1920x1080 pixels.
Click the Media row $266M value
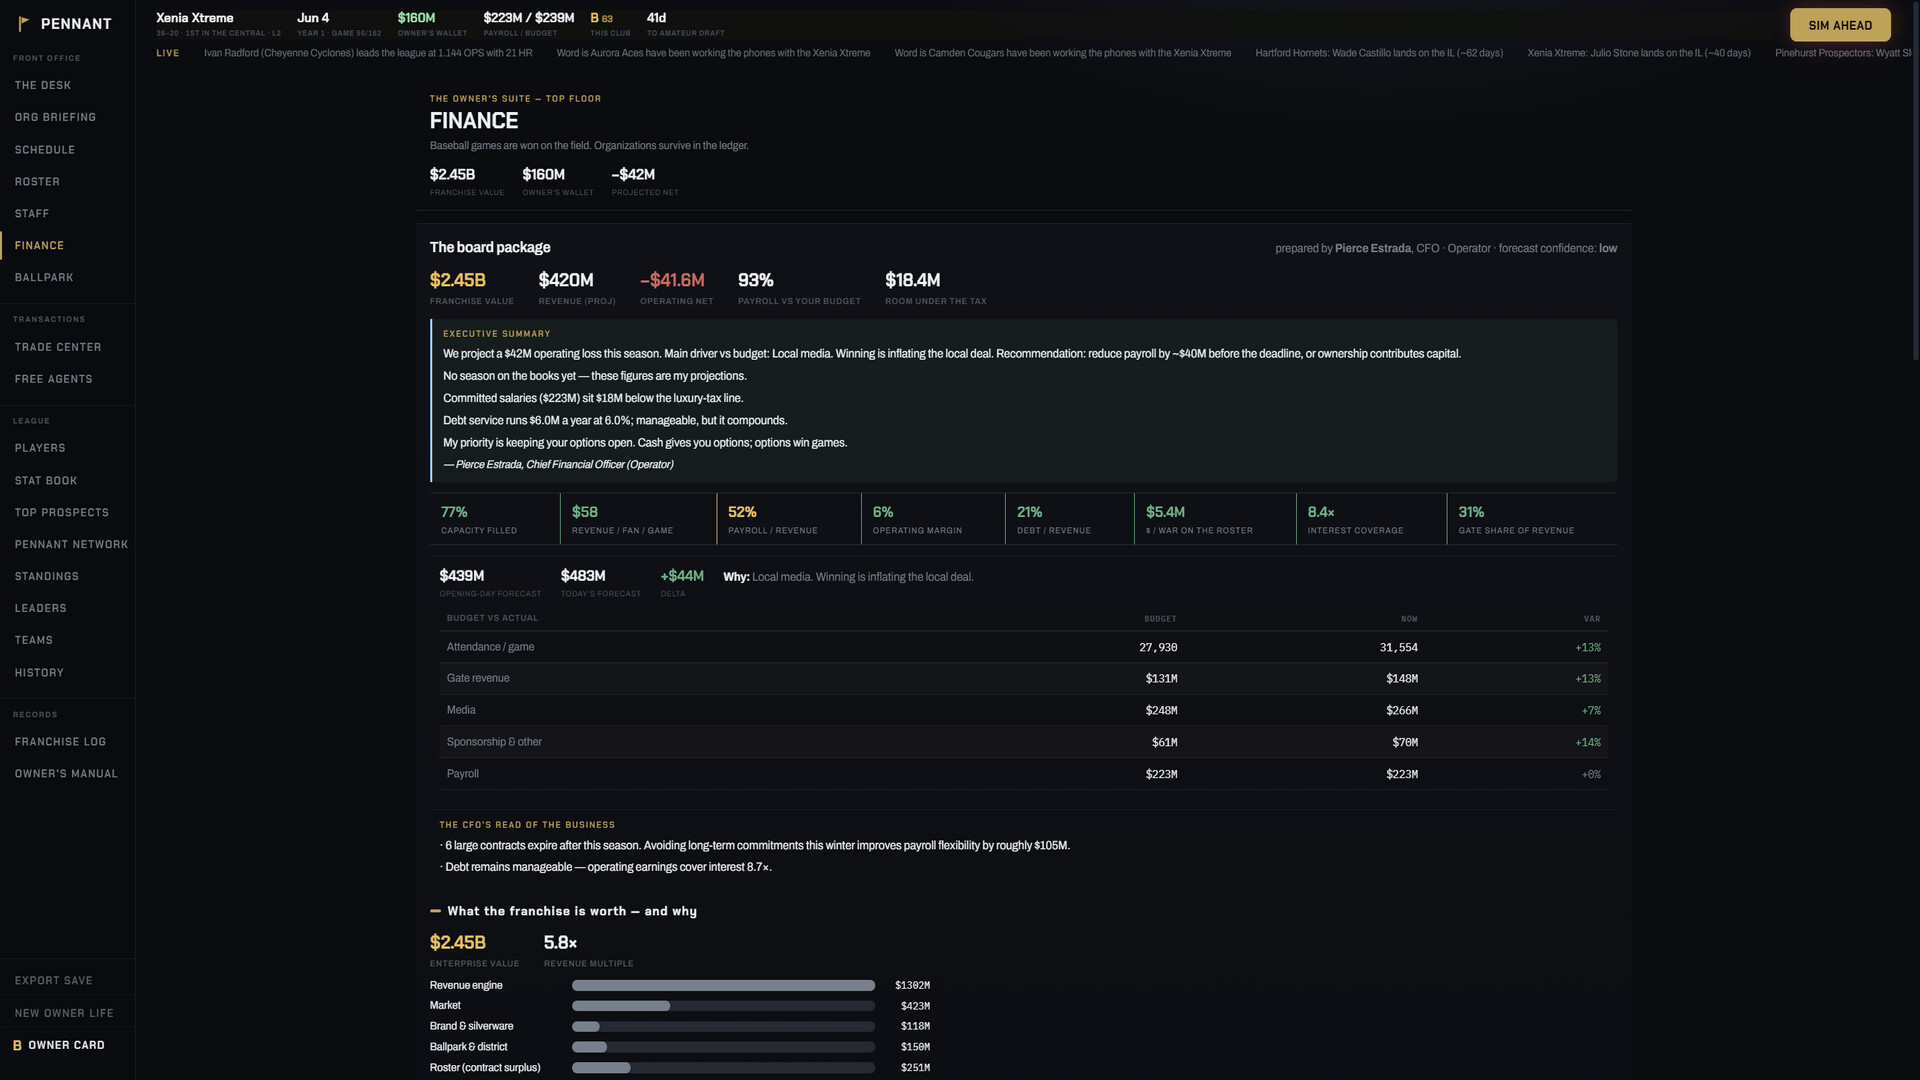[1401, 711]
